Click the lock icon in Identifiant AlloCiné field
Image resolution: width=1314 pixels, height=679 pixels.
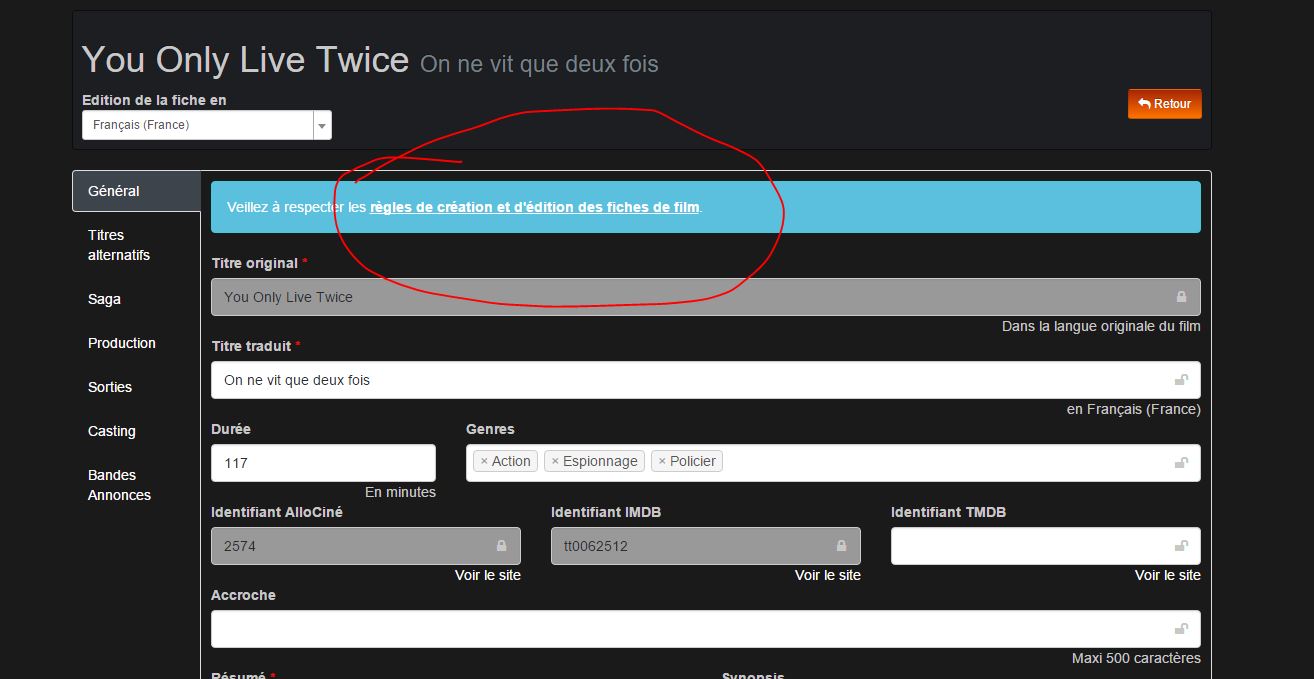501,546
